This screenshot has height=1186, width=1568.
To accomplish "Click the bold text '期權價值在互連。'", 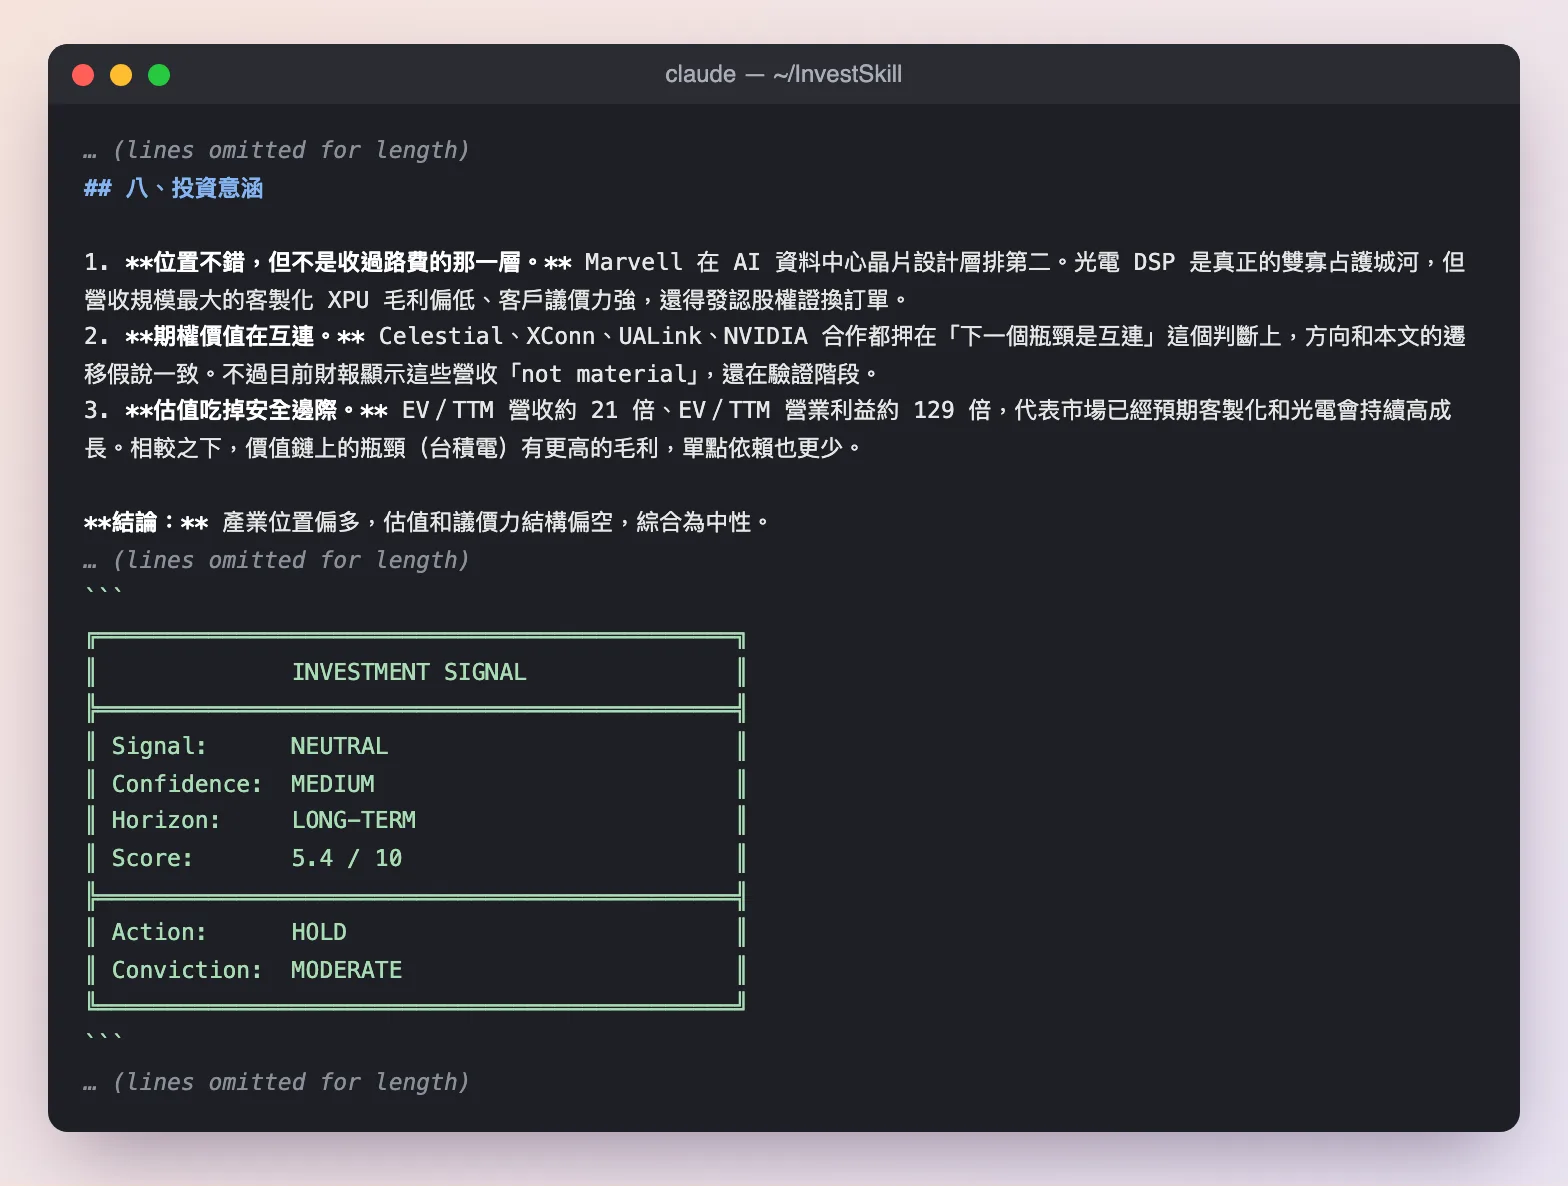I will (x=243, y=336).
